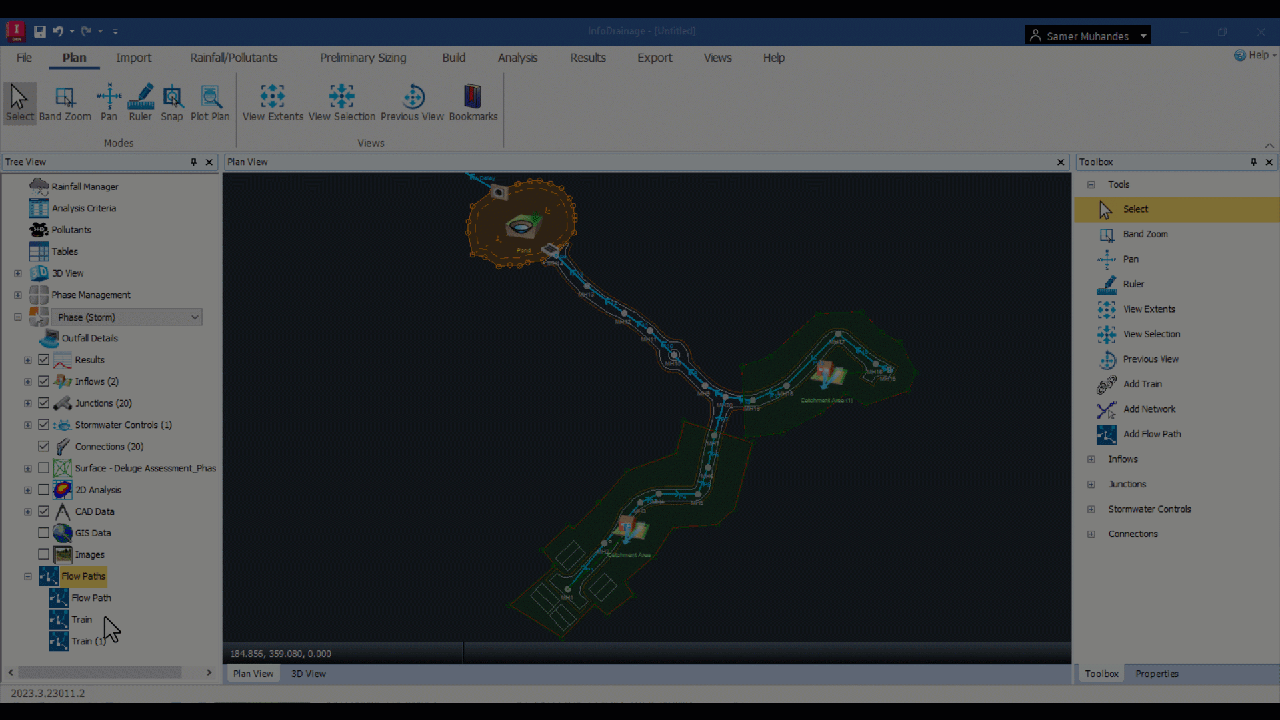Toggle the Results checkbox
The image size is (1280, 720).
(x=43, y=360)
